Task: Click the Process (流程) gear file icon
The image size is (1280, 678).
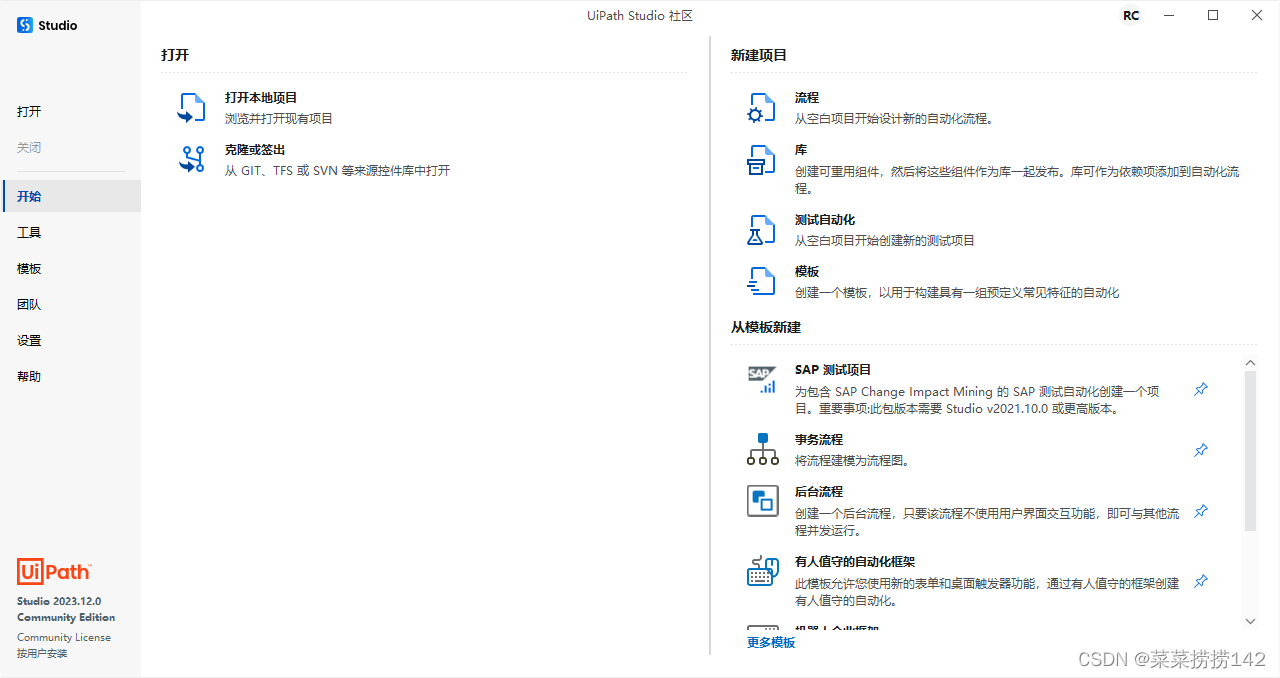Action: point(761,108)
